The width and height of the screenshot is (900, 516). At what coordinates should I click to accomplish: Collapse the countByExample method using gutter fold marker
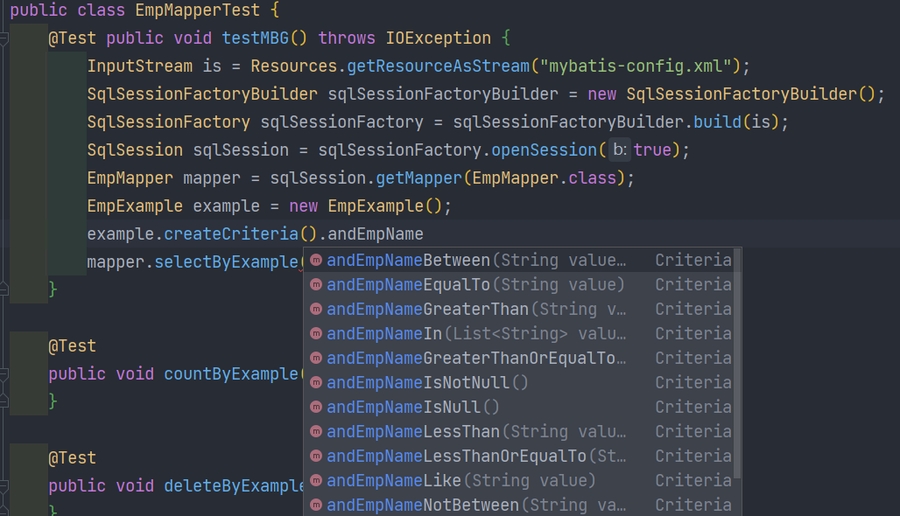[x=4, y=374]
